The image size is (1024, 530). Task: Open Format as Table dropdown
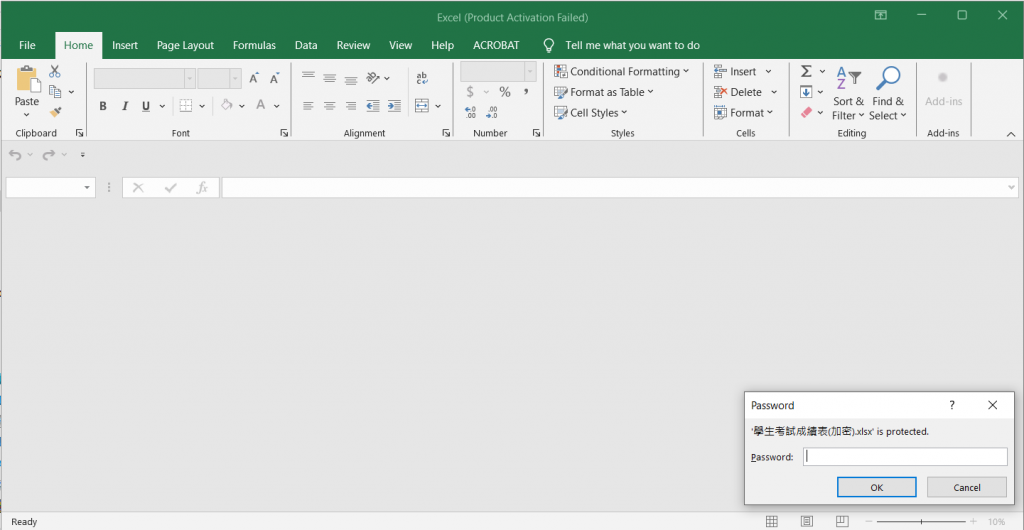[x=603, y=92]
